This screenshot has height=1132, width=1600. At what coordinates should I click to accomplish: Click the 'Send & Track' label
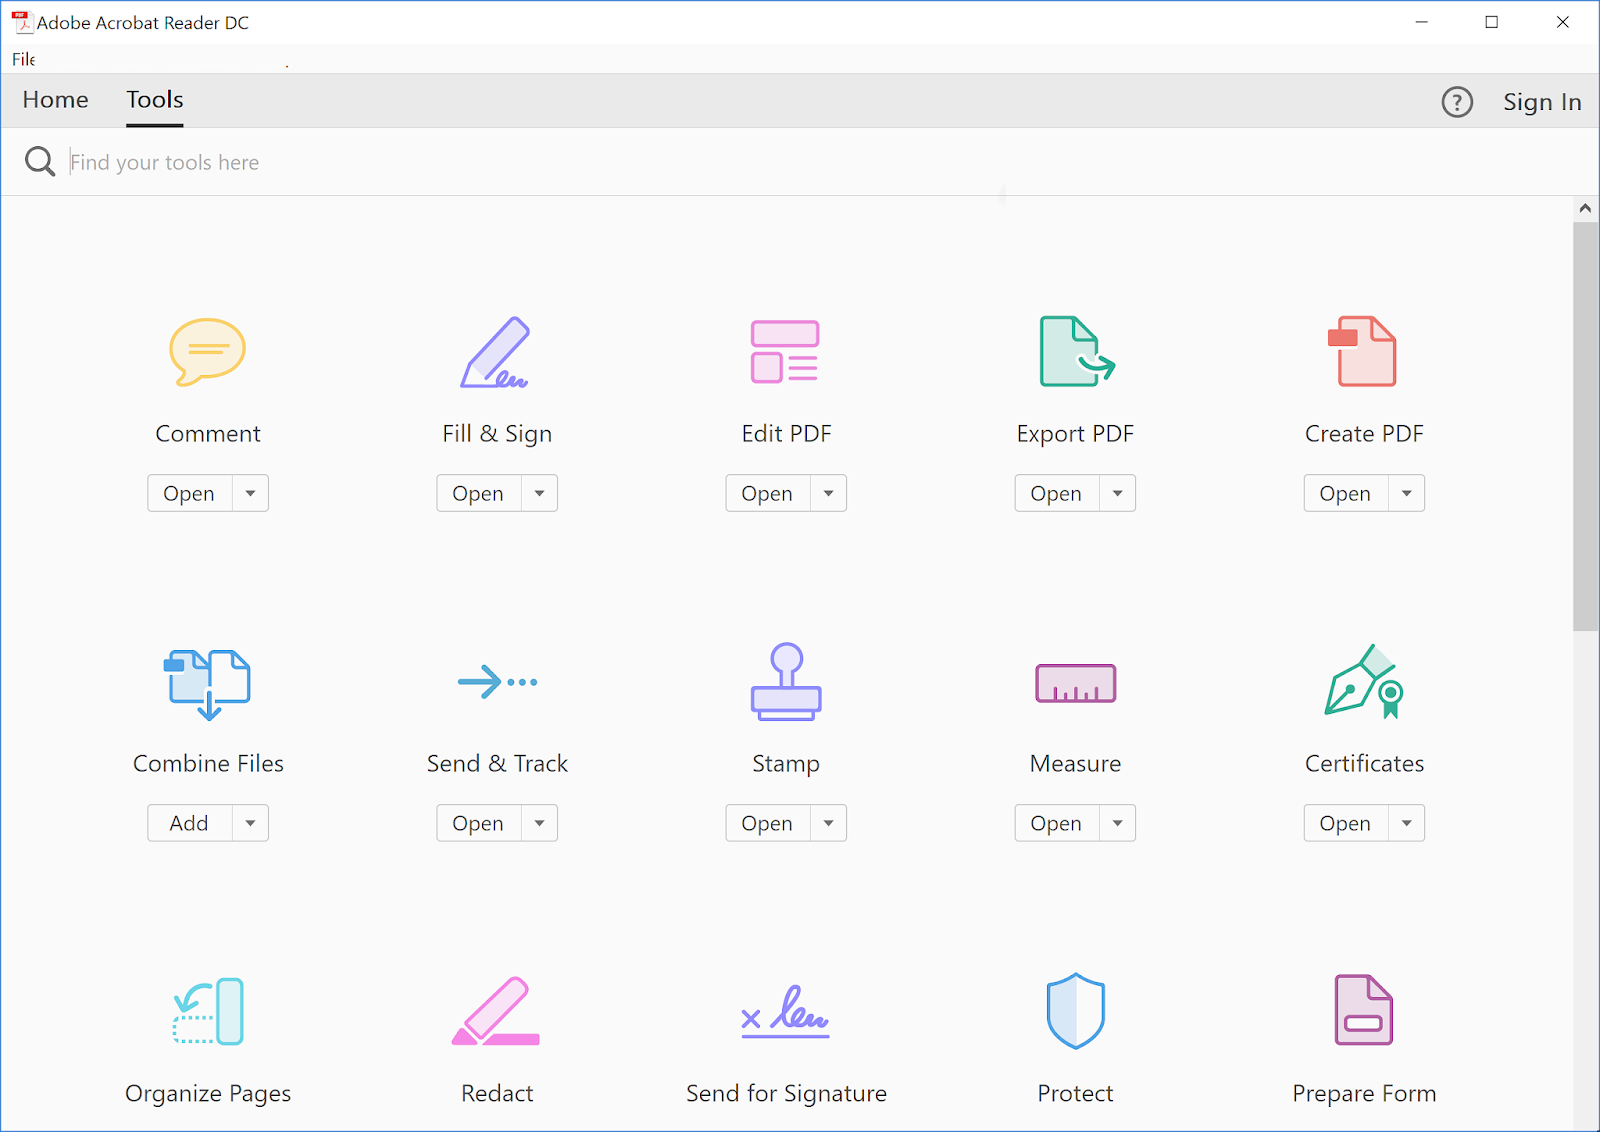point(497,764)
